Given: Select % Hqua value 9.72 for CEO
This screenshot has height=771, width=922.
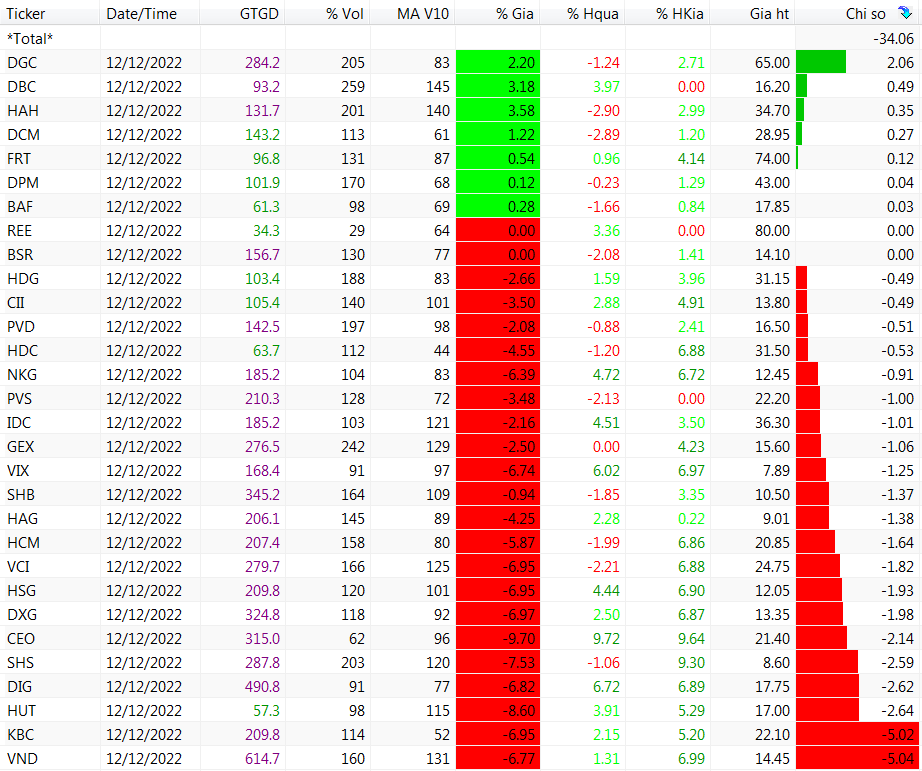Looking at the screenshot, I should (606, 639).
